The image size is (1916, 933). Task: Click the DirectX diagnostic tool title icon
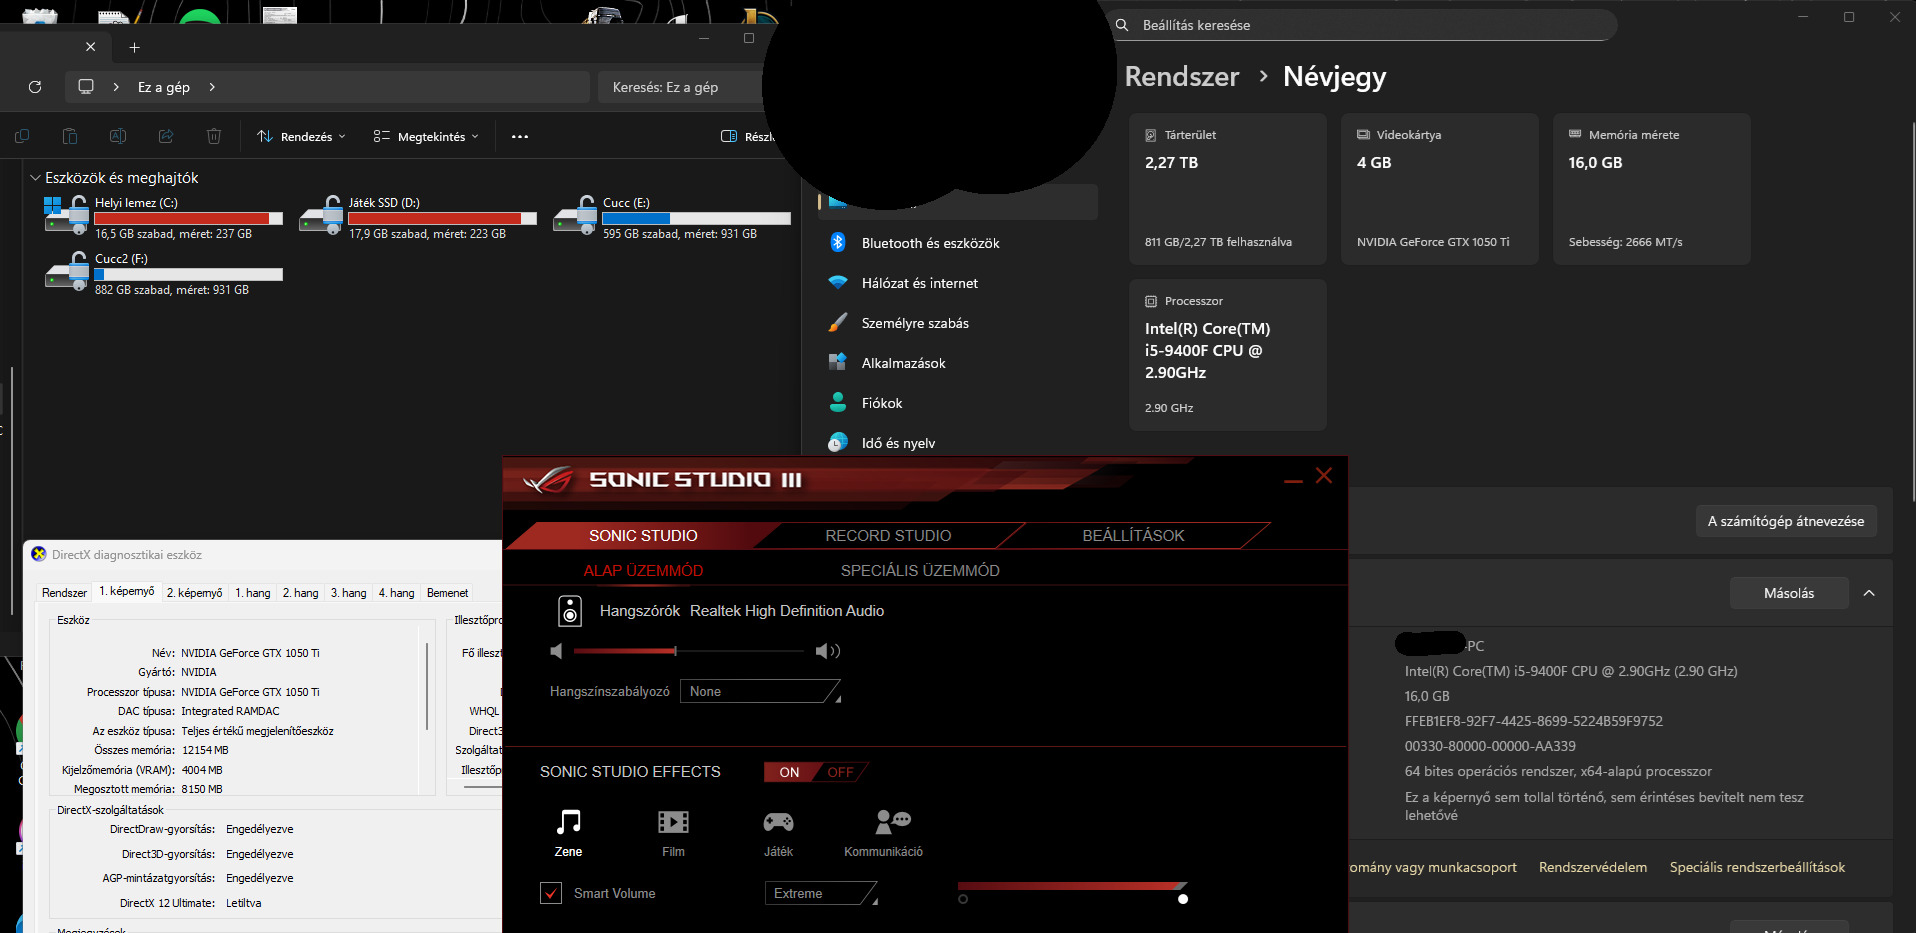[x=39, y=554]
